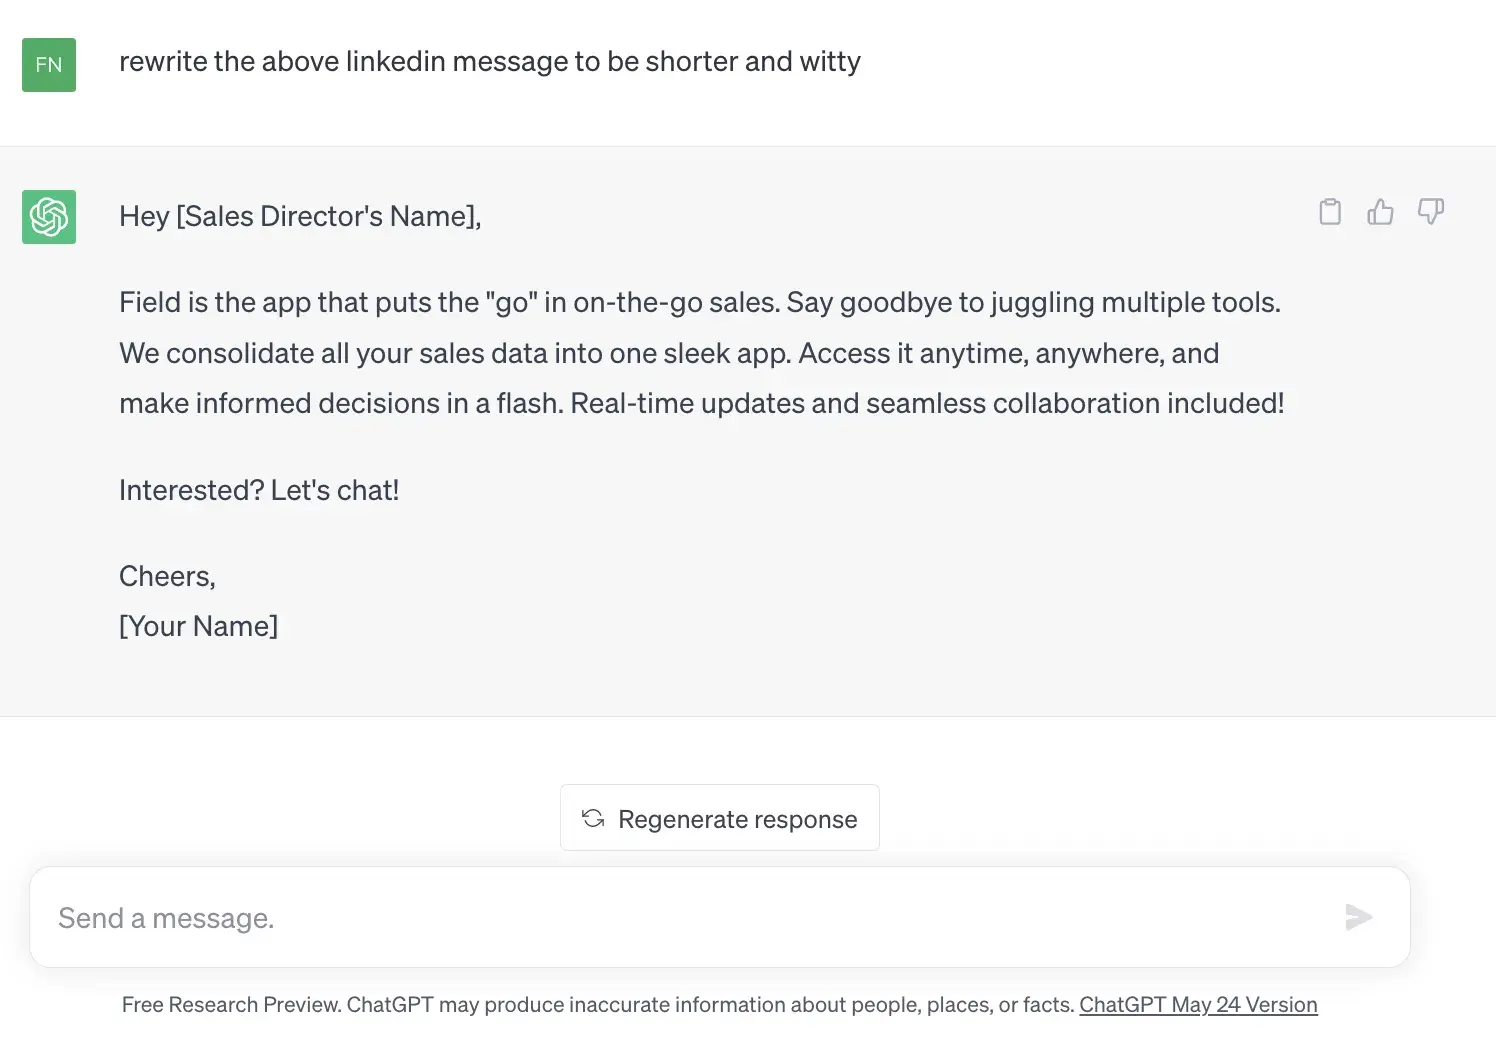Click the line starting 'We consolidate all'

[x=668, y=354]
